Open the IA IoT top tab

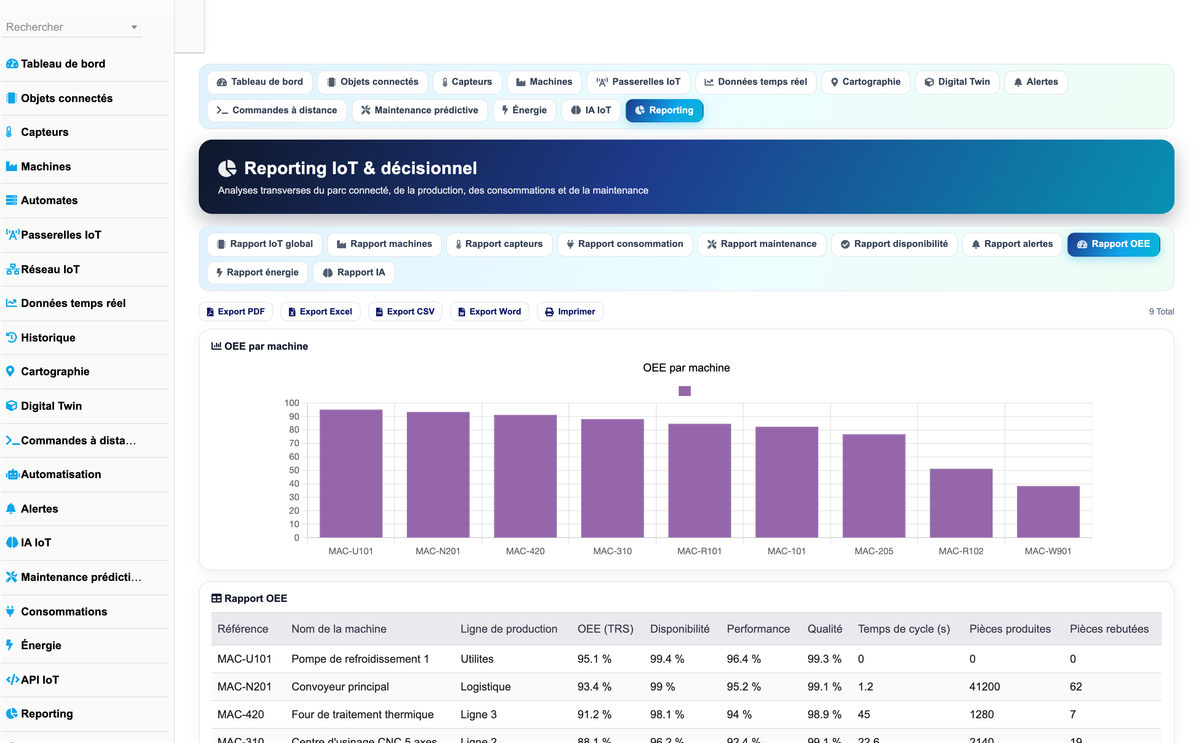[590, 110]
